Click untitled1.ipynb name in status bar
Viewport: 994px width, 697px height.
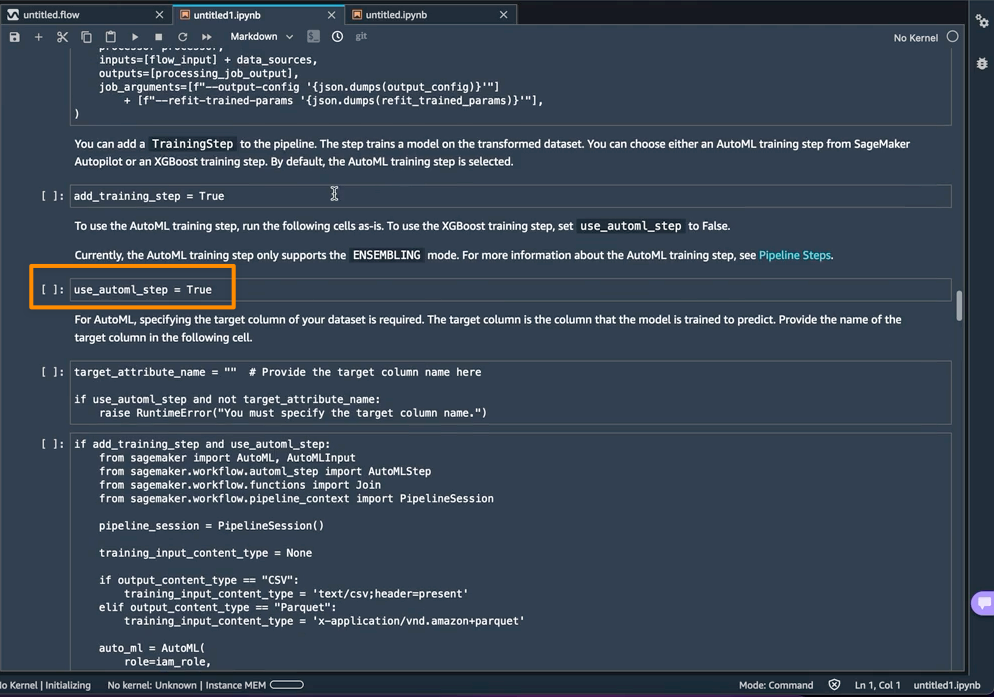click(946, 686)
